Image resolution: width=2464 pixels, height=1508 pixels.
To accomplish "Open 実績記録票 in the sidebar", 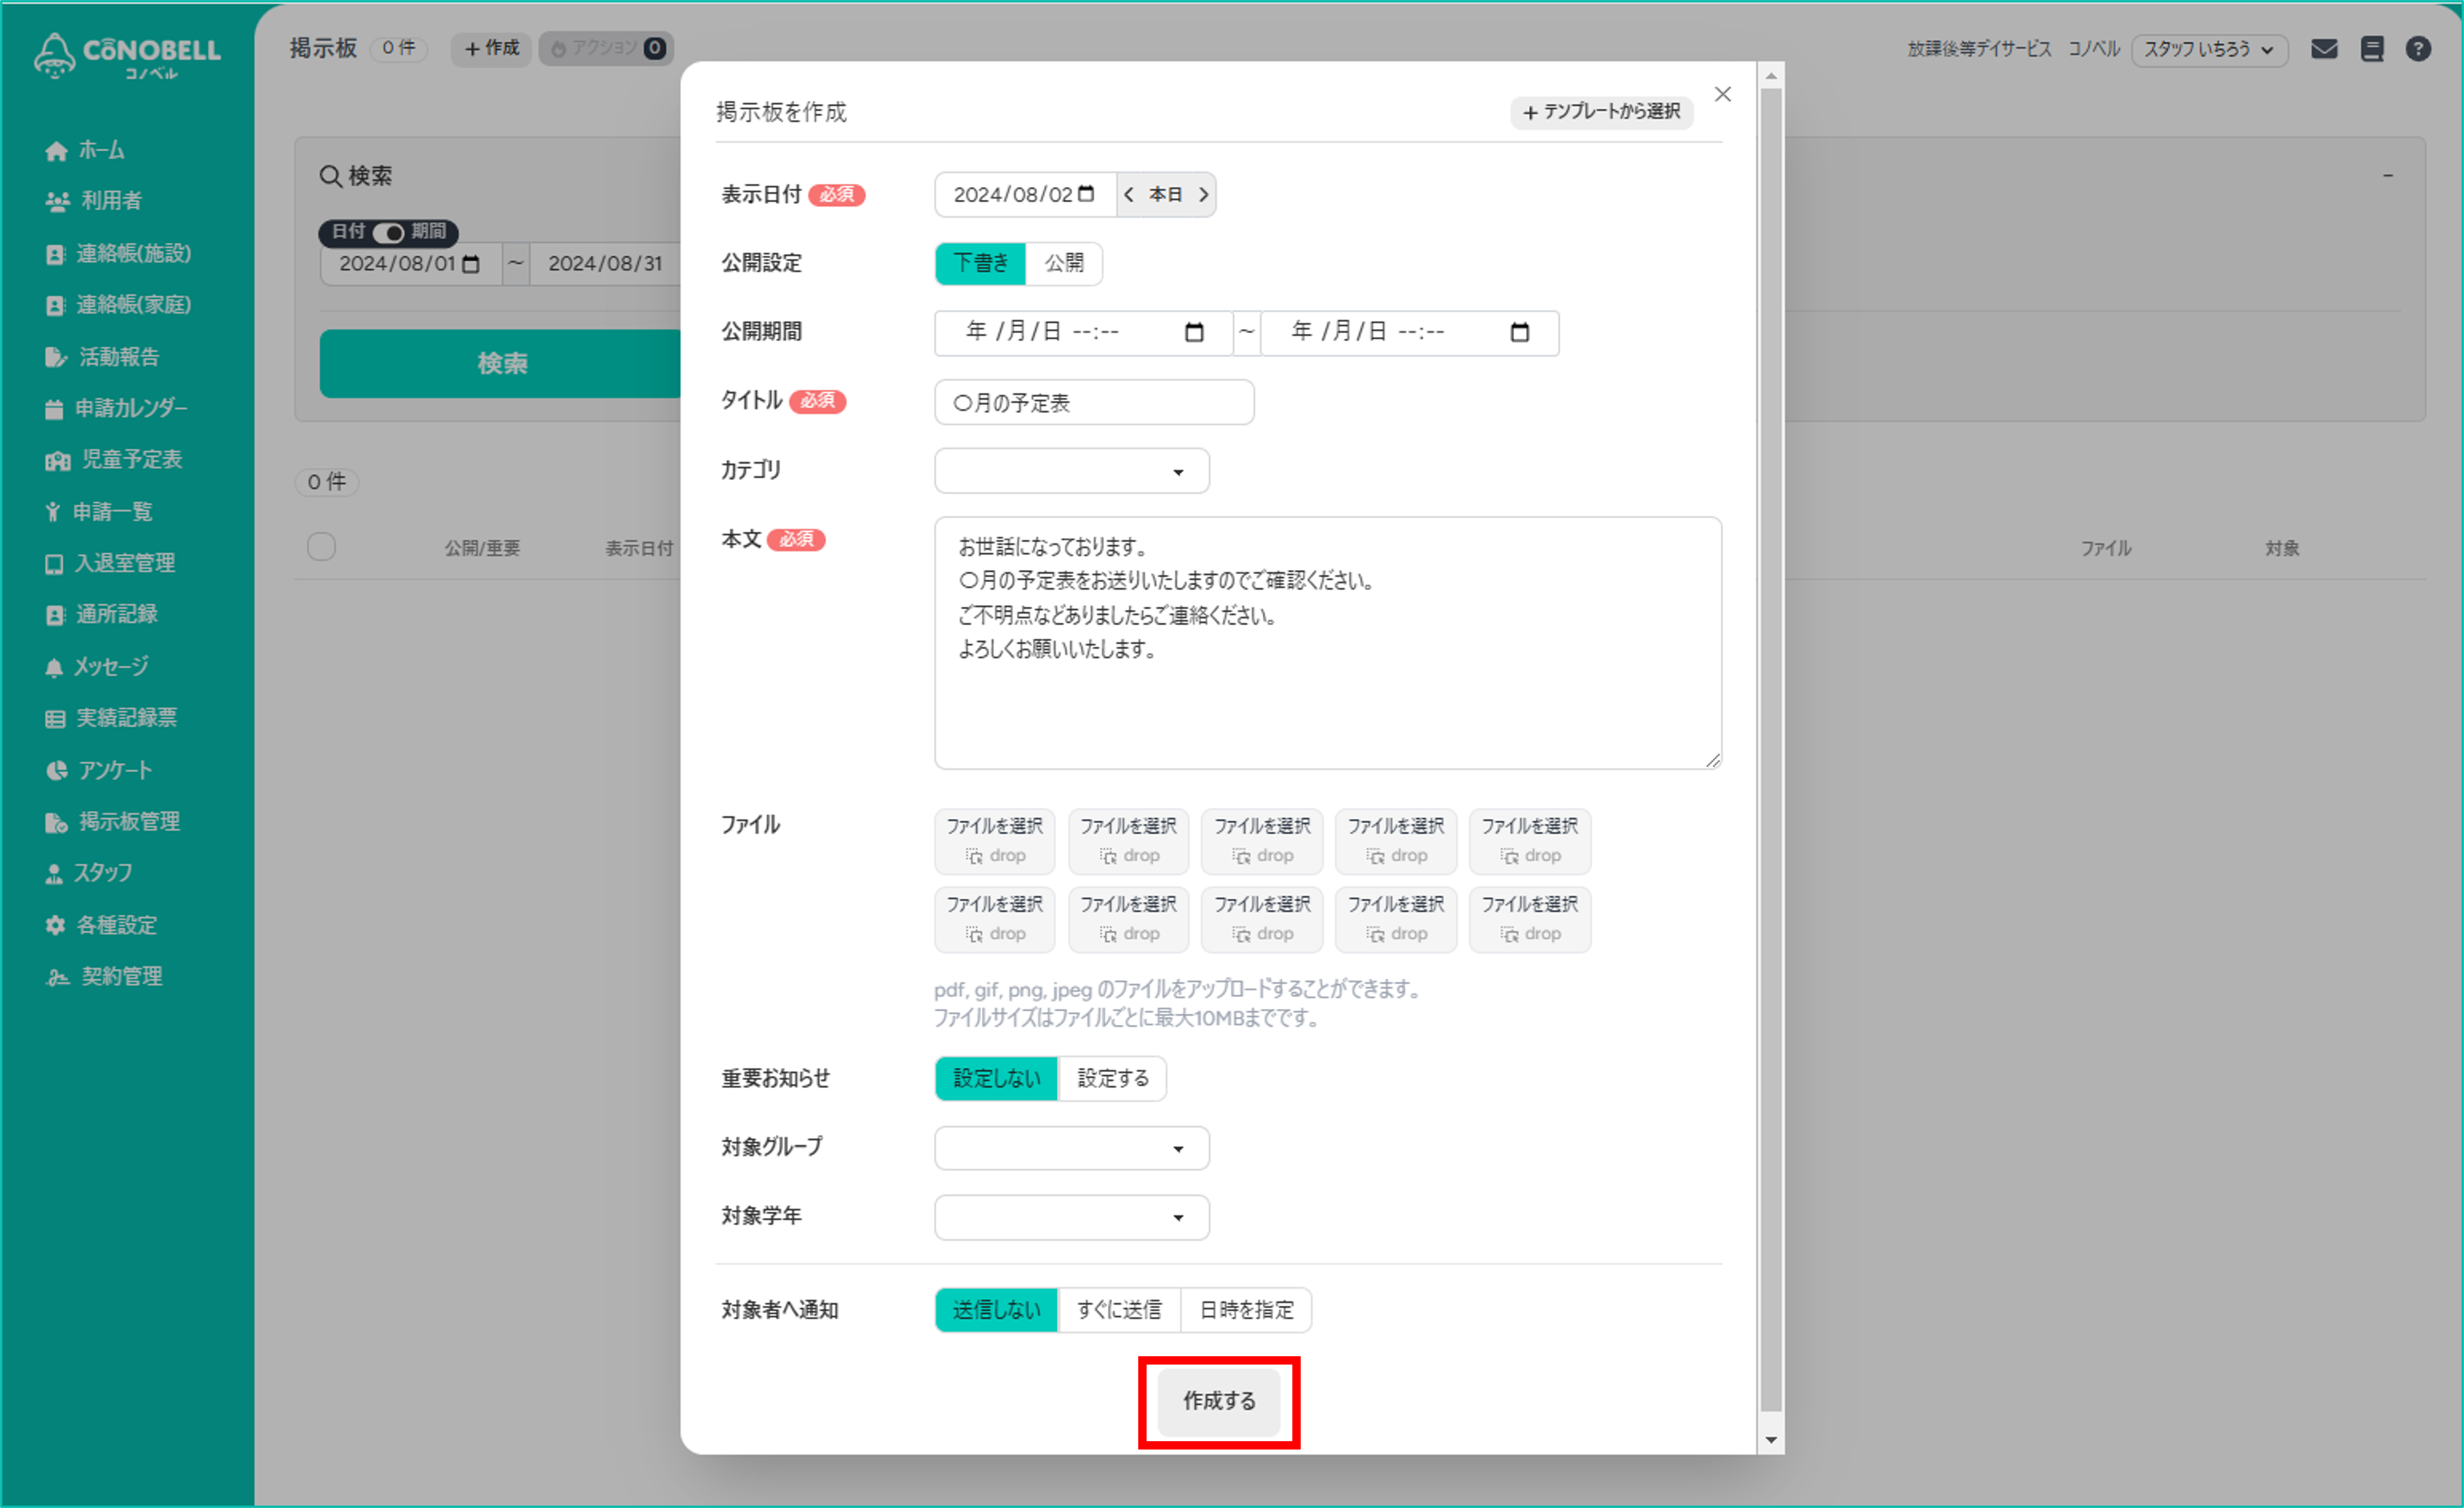I will point(111,718).
